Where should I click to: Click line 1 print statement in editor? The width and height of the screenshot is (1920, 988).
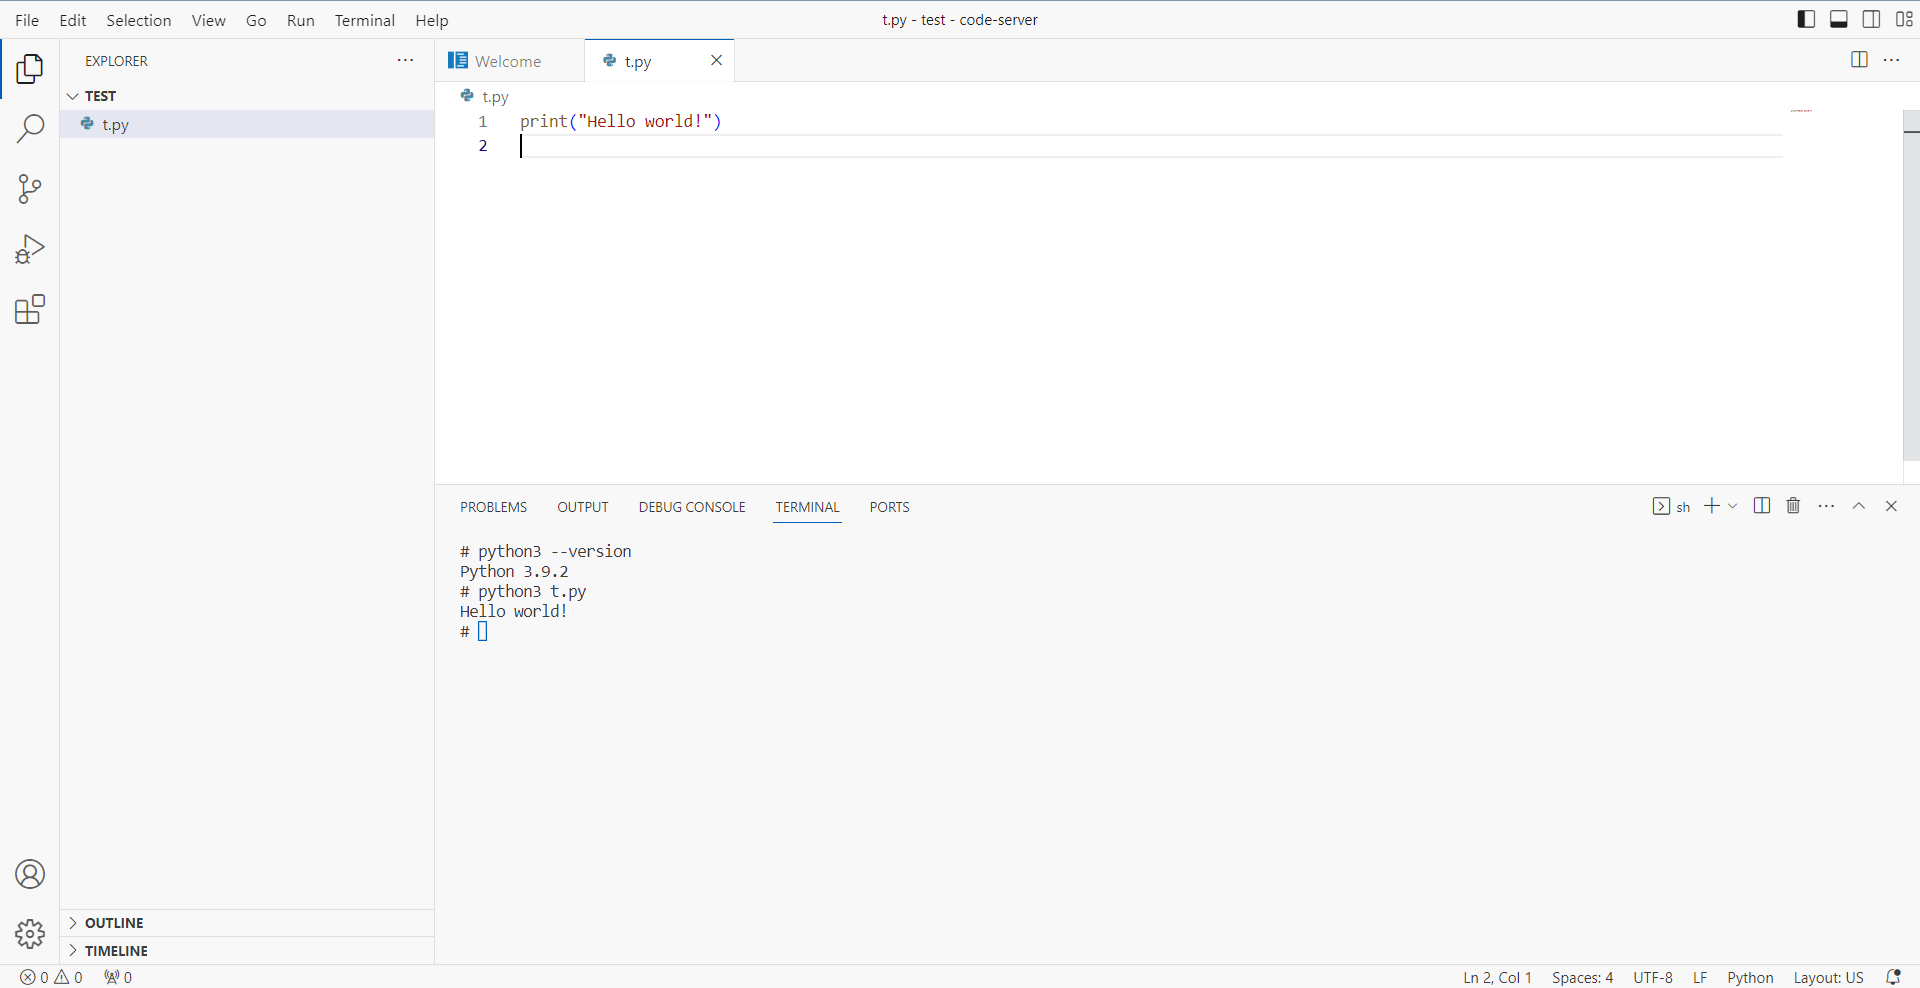[621, 121]
